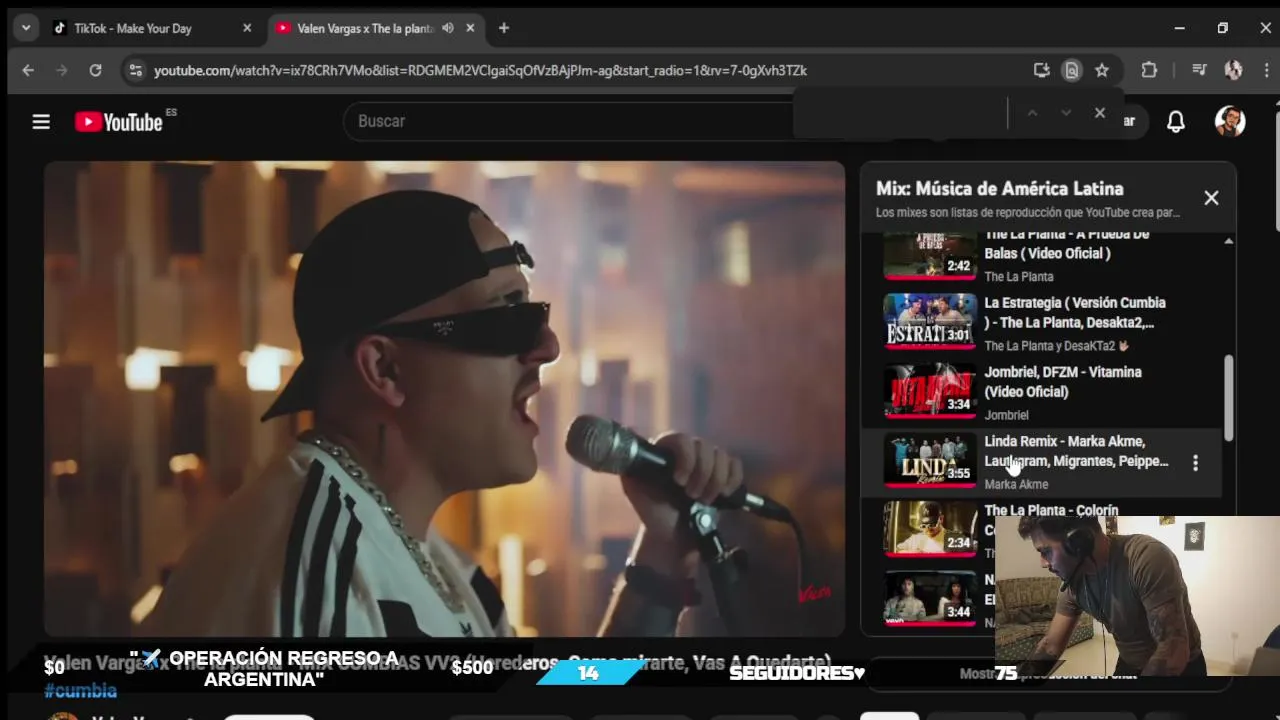Open Jombriel, DFZM - Vitamina title
Viewport: 1280px width, 720px height.
(1063, 381)
